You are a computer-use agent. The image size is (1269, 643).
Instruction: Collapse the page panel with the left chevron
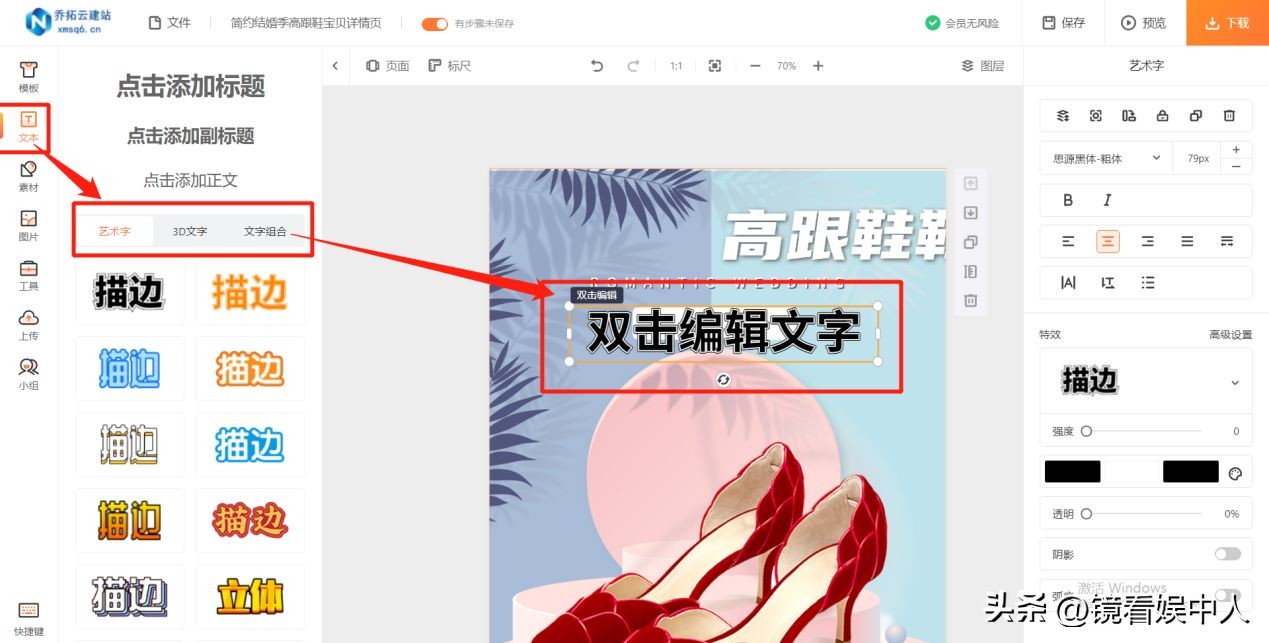click(336, 65)
